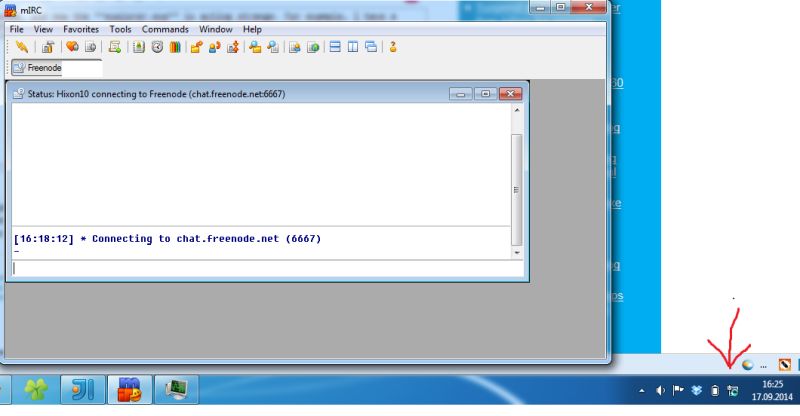This screenshot has width=800, height=416.
Task: Open the Favorites menu
Action: [x=81, y=29]
